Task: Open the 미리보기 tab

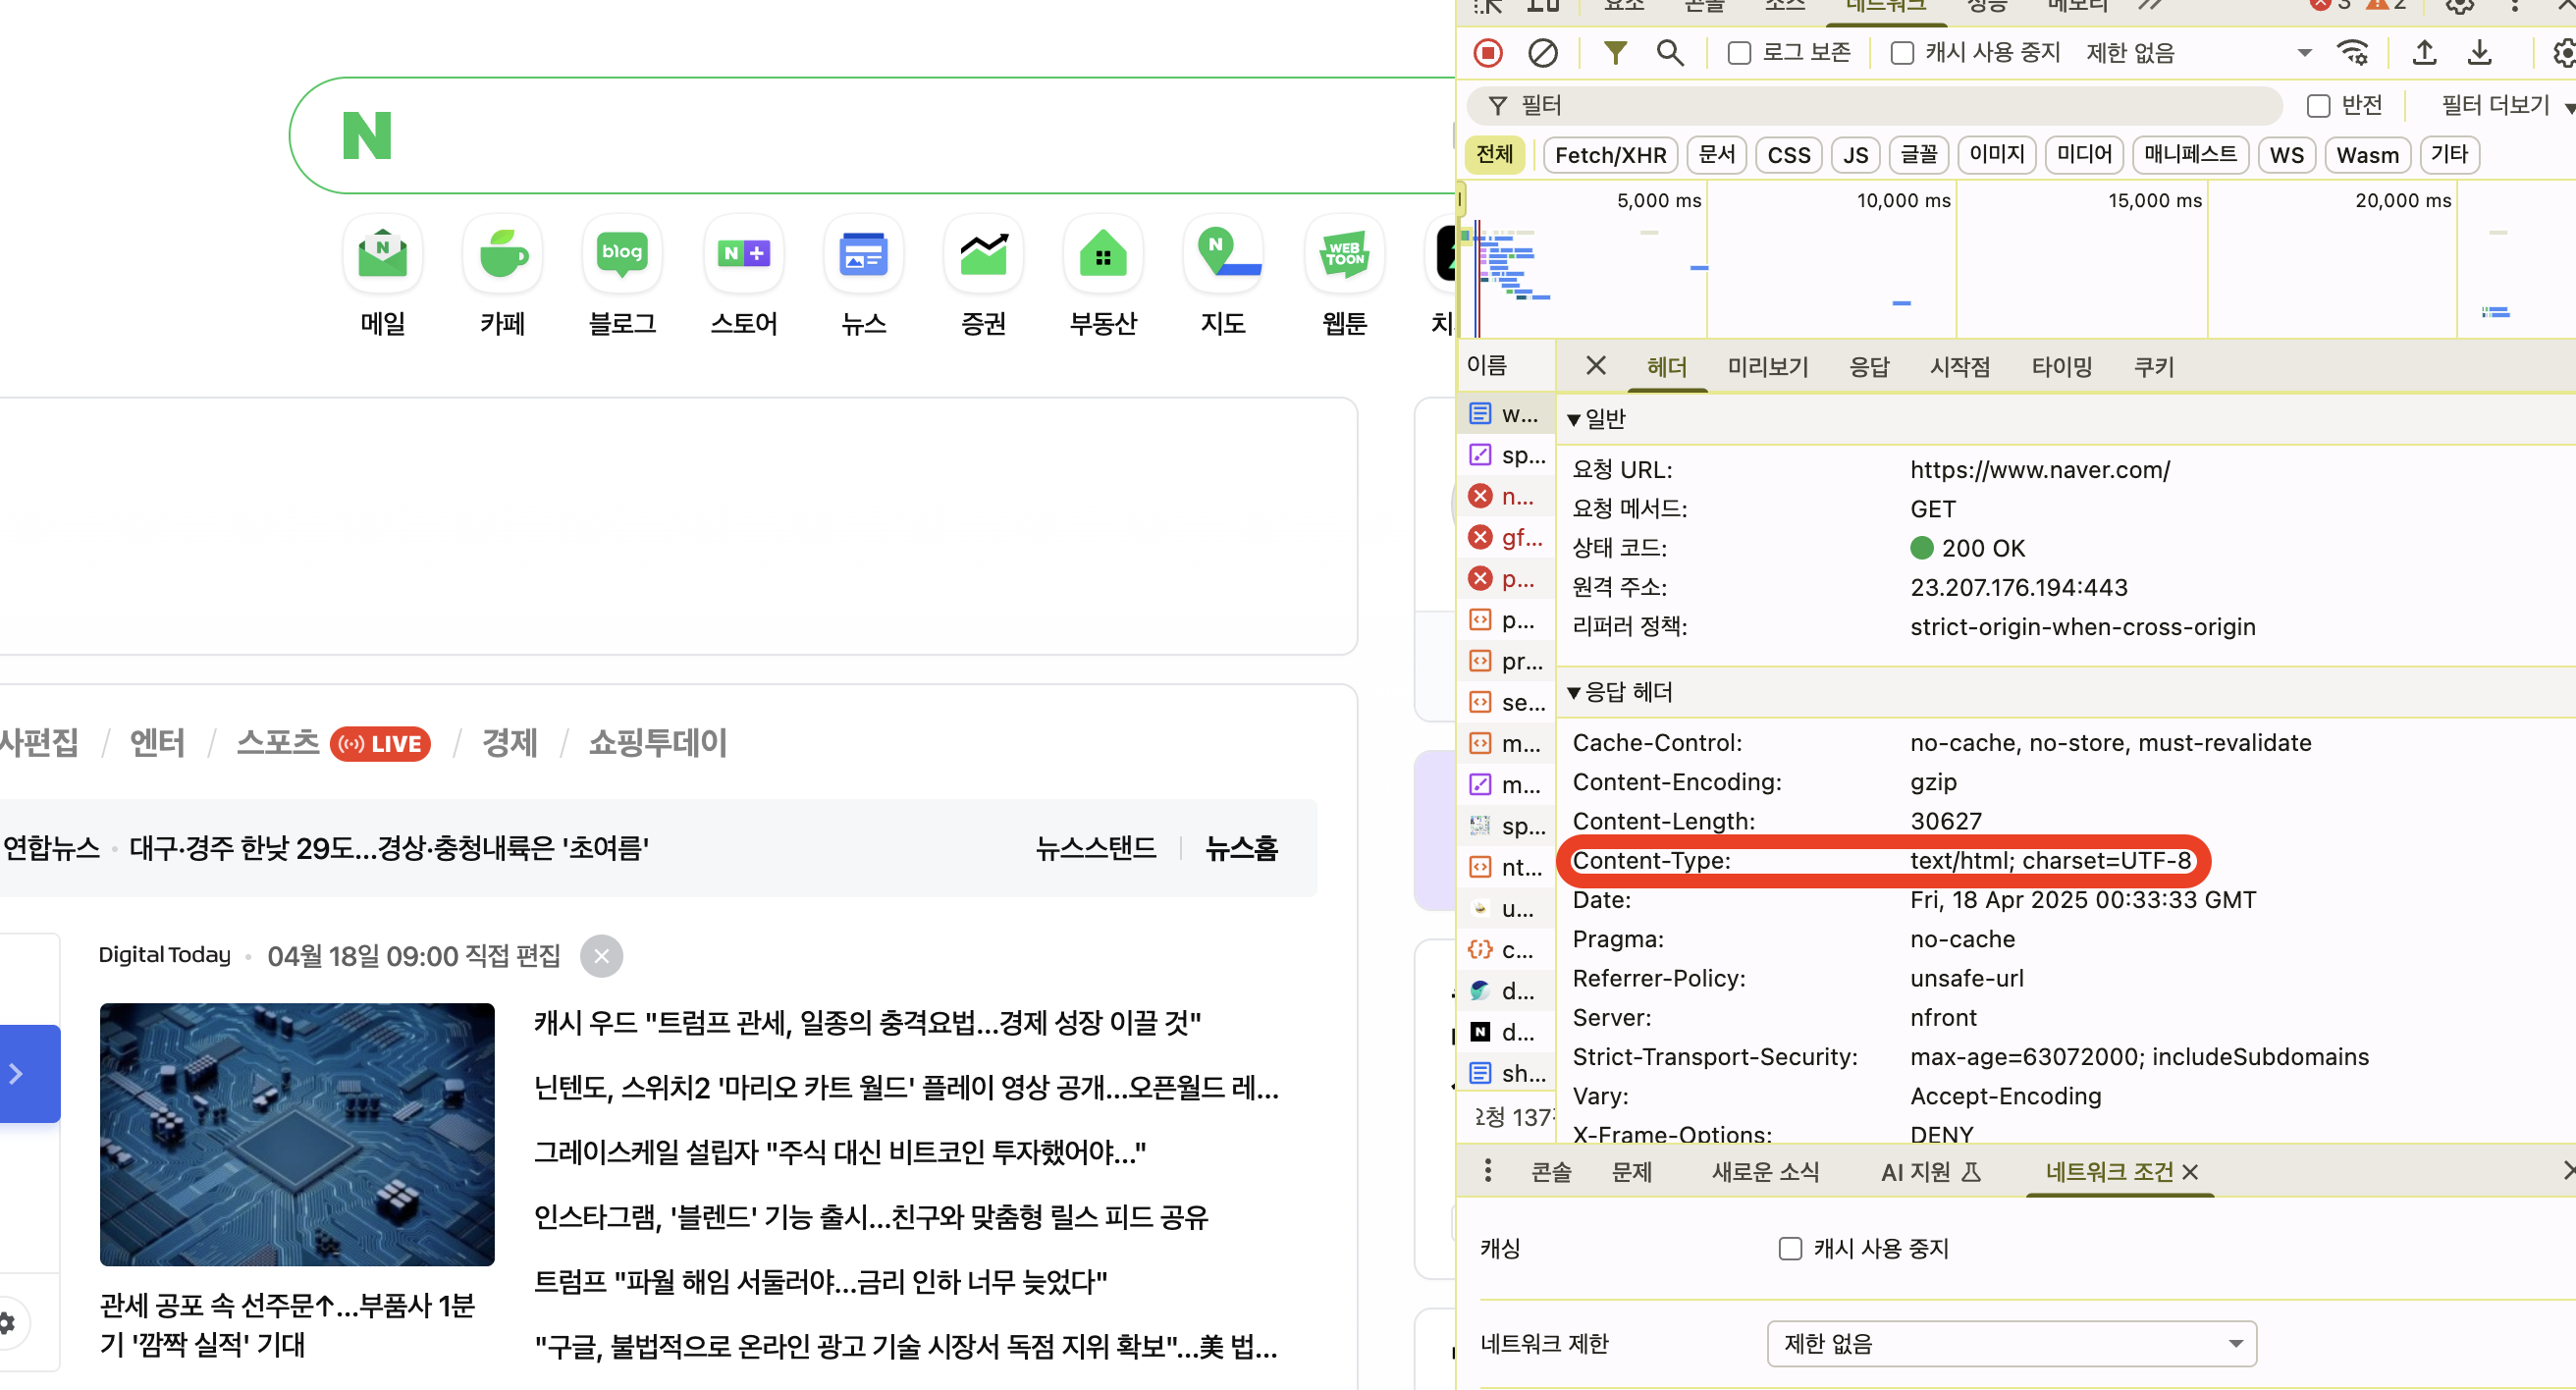Action: coord(1767,367)
